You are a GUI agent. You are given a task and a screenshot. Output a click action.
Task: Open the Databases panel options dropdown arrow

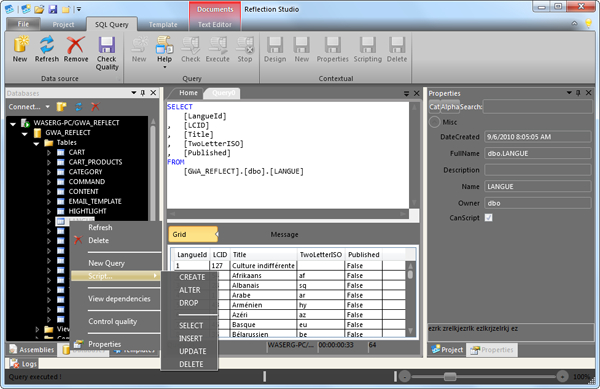pos(134,93)
